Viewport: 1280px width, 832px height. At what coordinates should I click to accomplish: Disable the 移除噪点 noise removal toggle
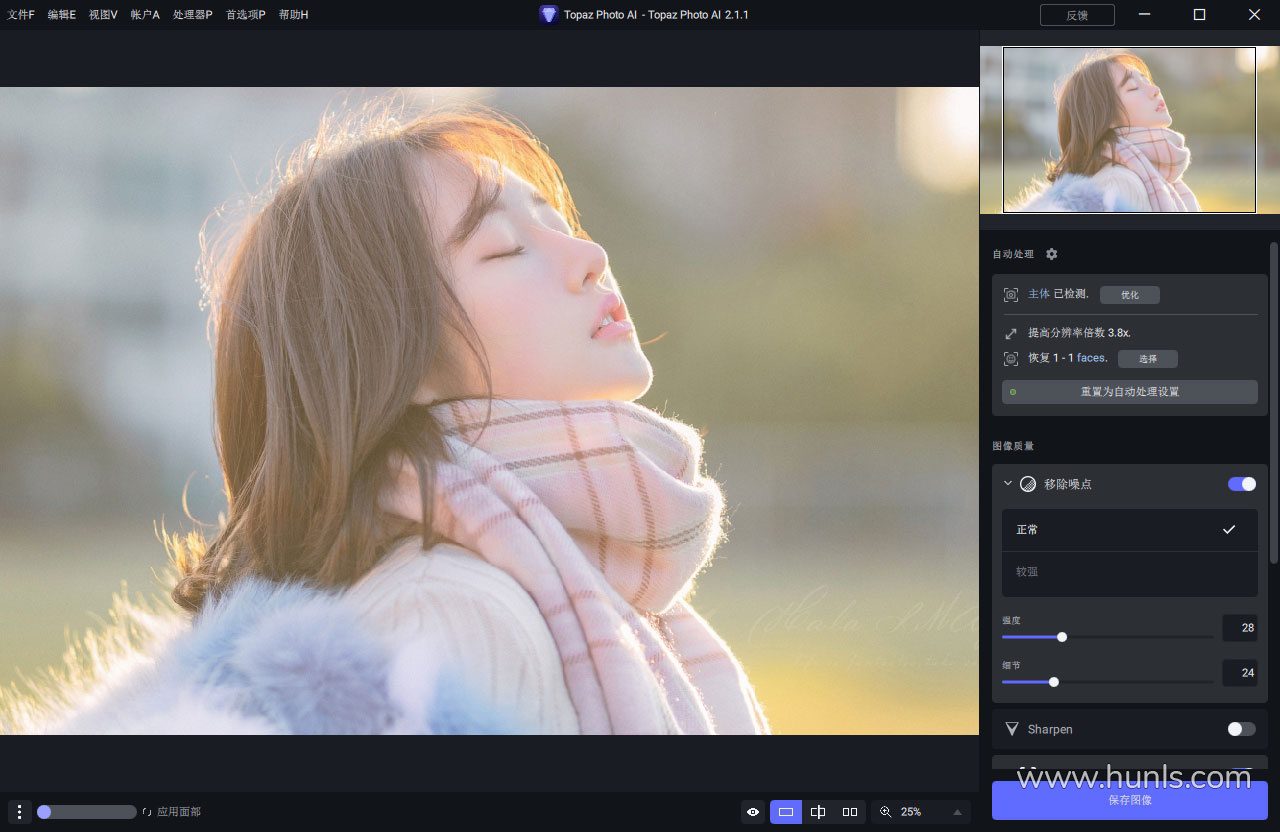(1241, 484)
